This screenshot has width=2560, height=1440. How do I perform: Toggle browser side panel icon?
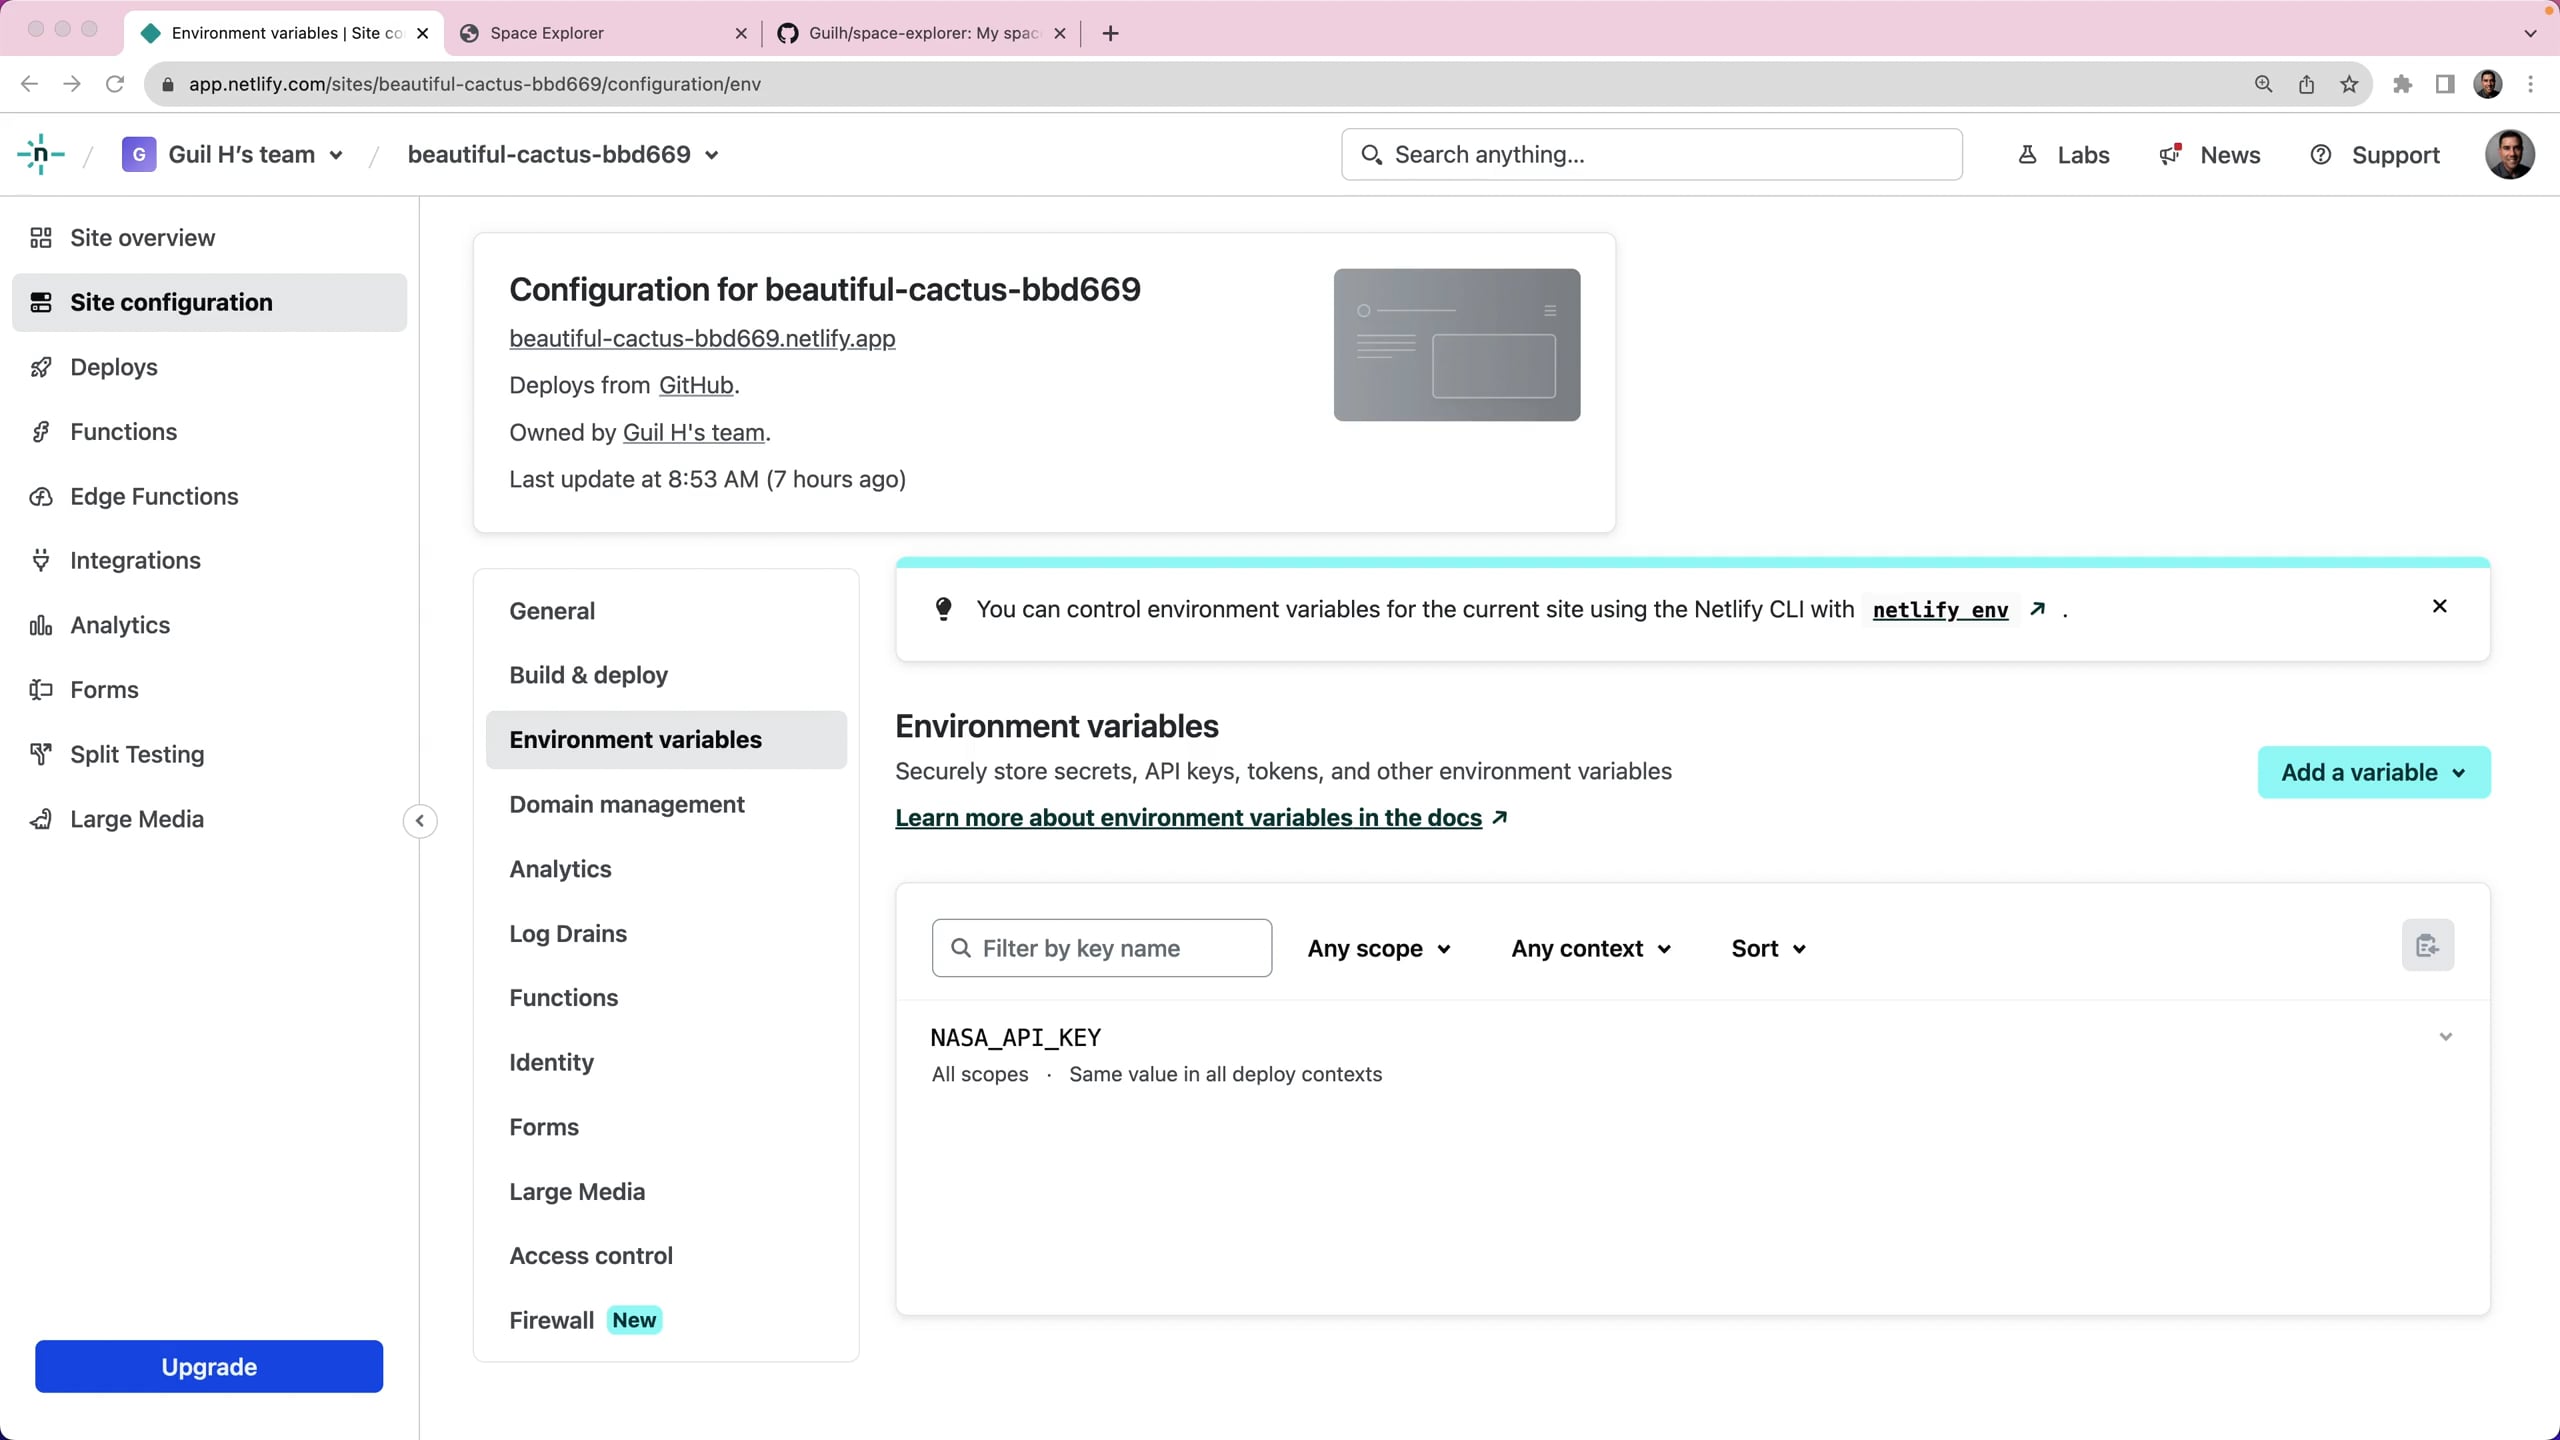click(2445, 84)
